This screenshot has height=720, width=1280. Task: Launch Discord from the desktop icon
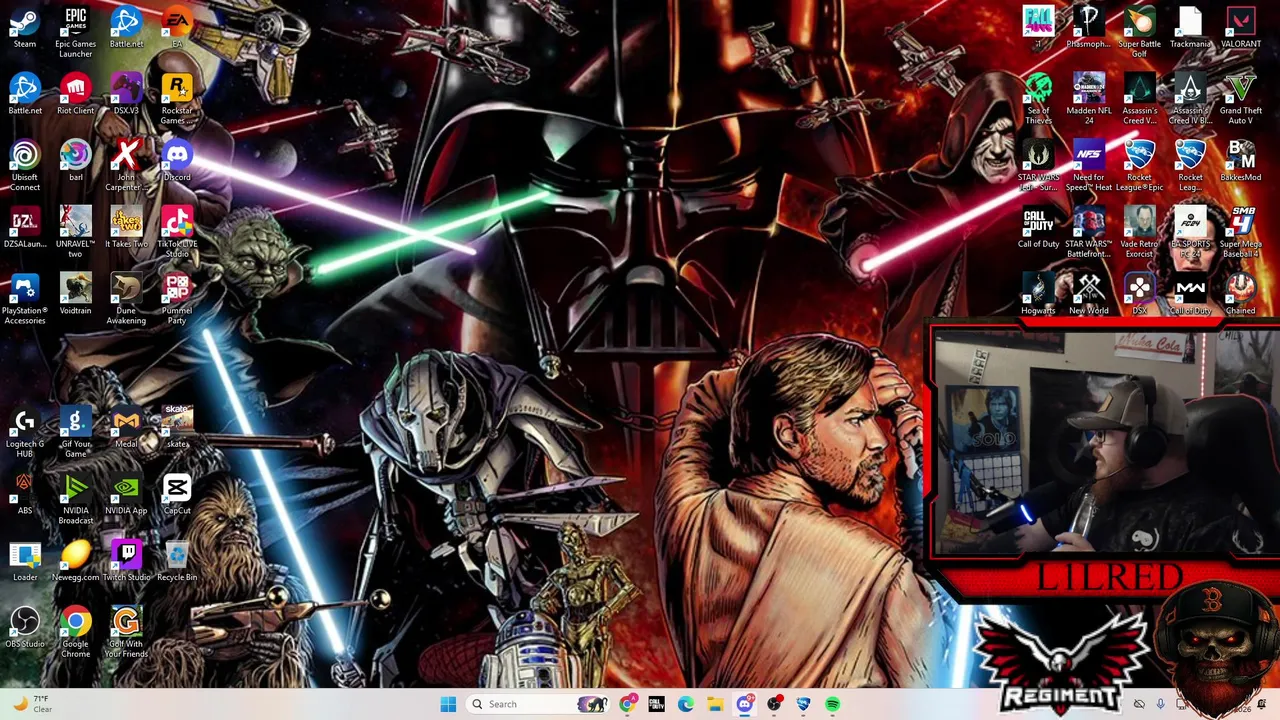click(177, 162)
